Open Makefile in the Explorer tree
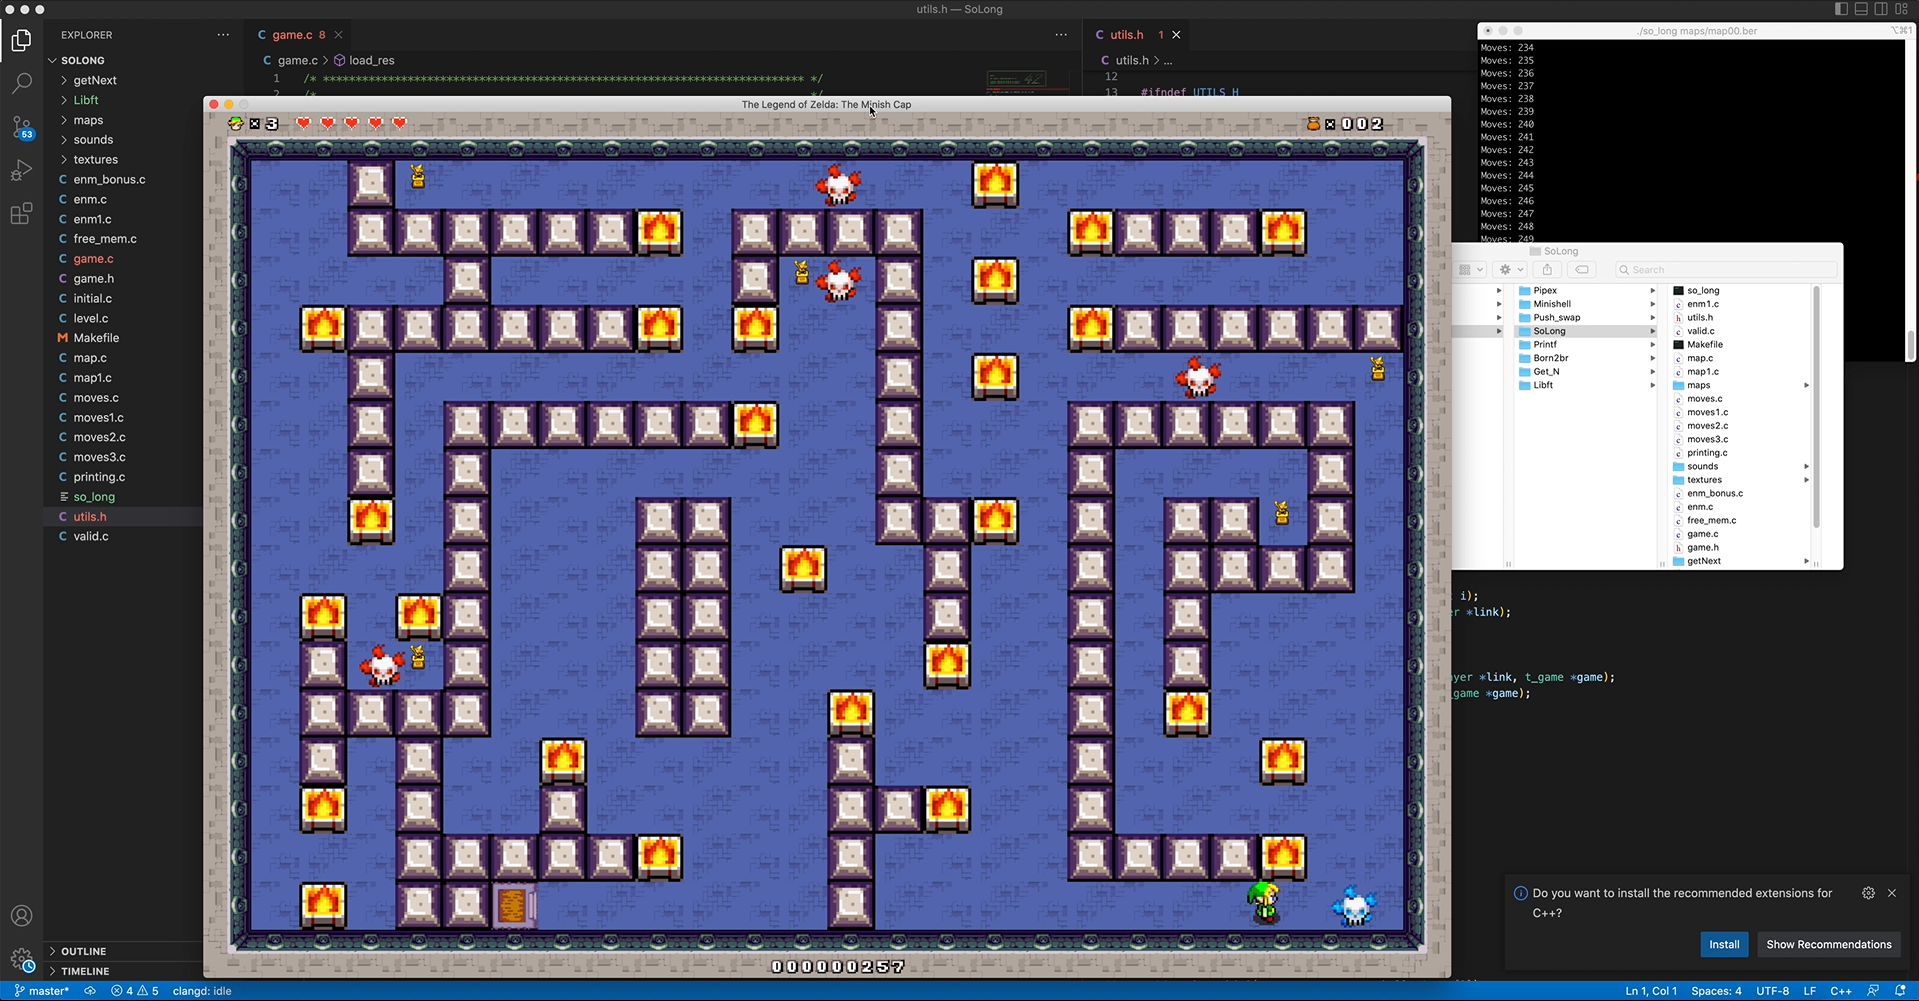Viewport: 1919px width, 1001px height. pos(96,338)
